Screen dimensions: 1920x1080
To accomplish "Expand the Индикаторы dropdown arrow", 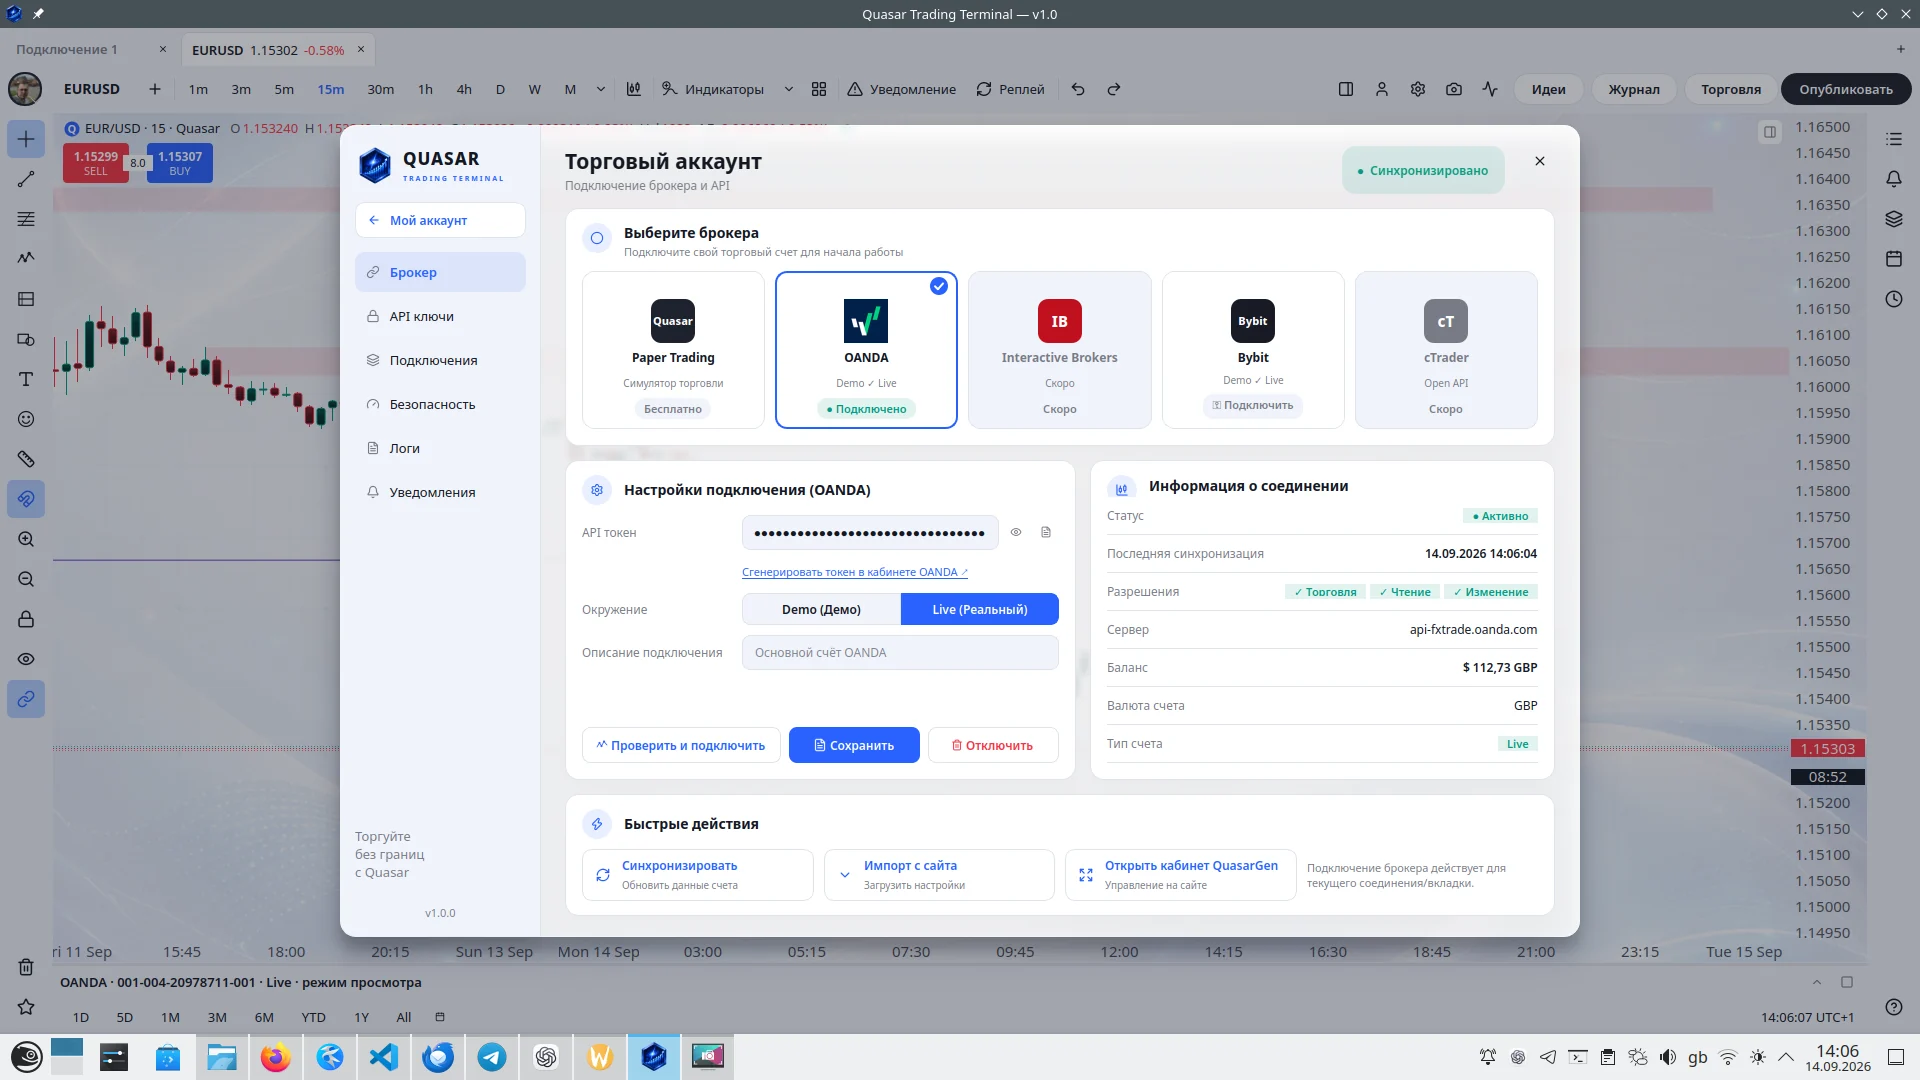I will [x=788, y=89].
